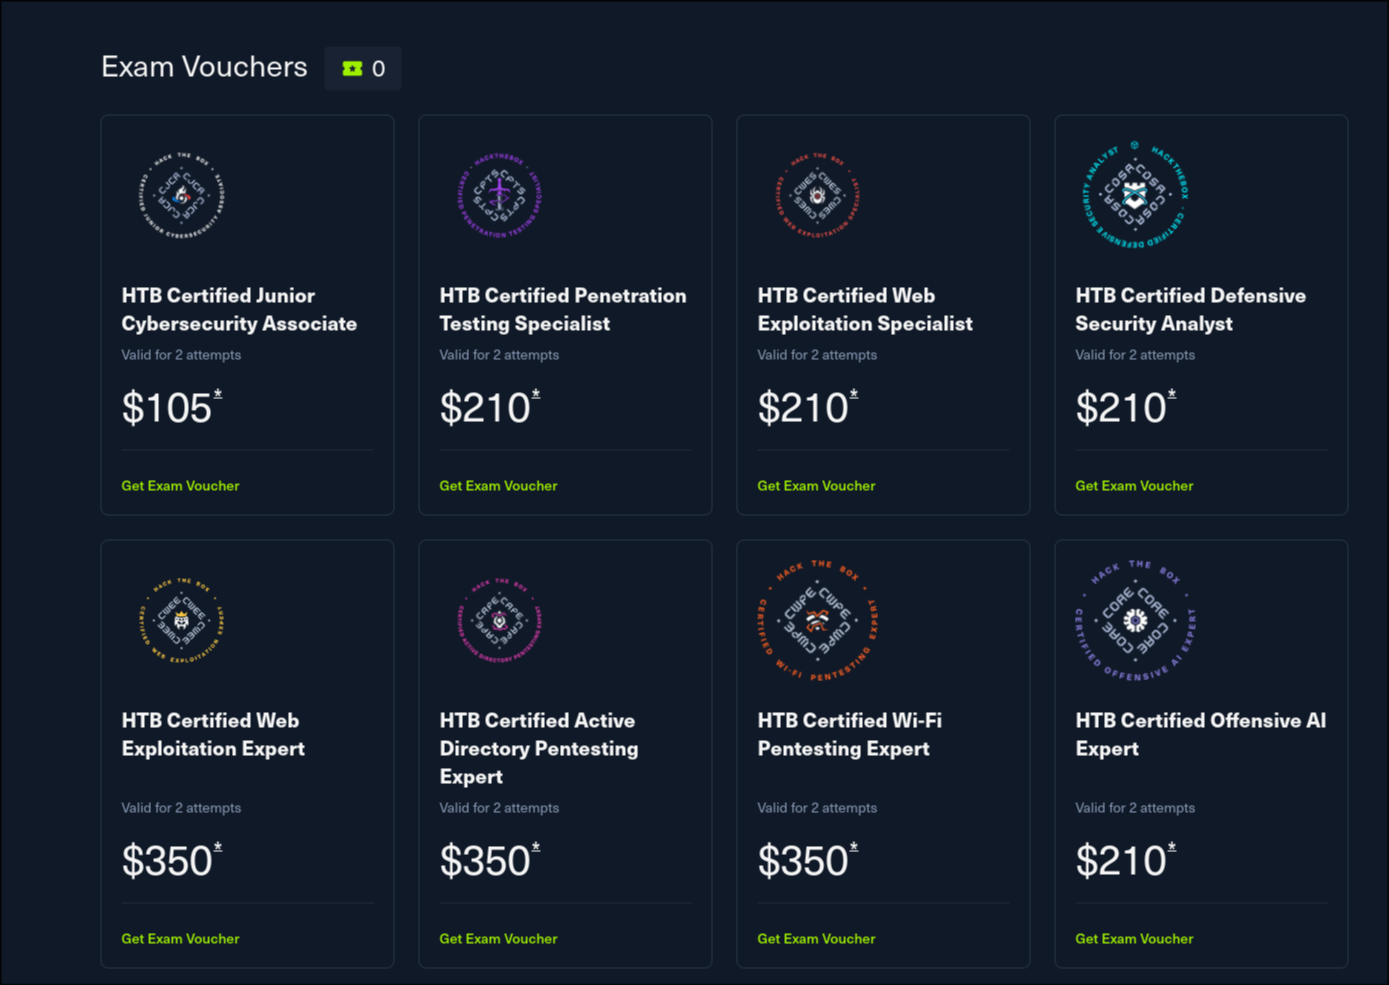Click 'Valid for 2 attempts' under Web Exploitation Specialist

pos(817,355)
